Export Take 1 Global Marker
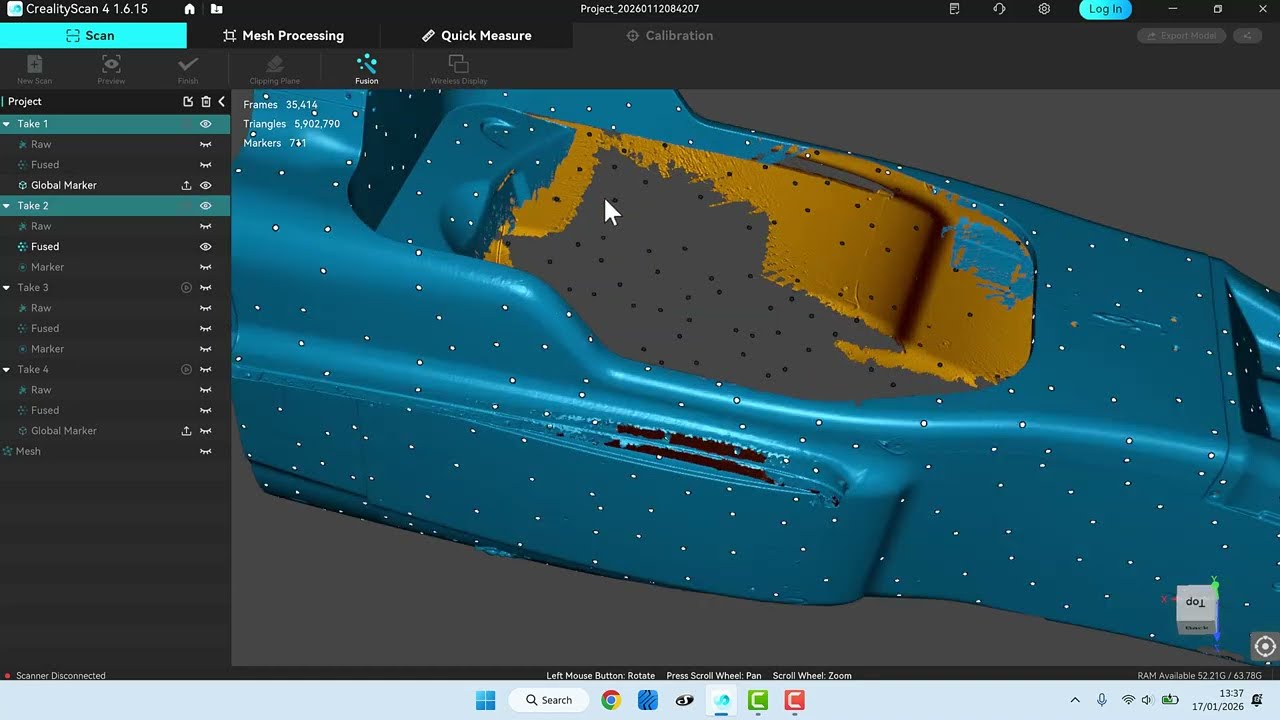Viewport: 1280px width, 720px height. 186,185
